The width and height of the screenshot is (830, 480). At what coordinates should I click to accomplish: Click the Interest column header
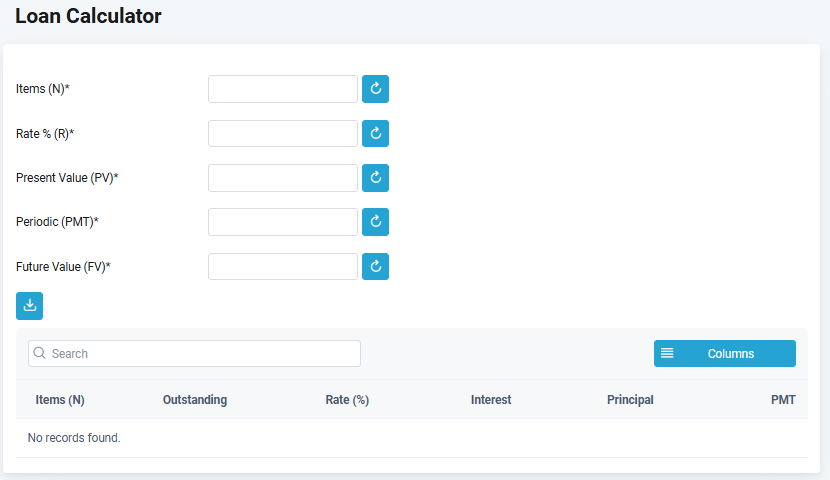click(x=491, y=400)
